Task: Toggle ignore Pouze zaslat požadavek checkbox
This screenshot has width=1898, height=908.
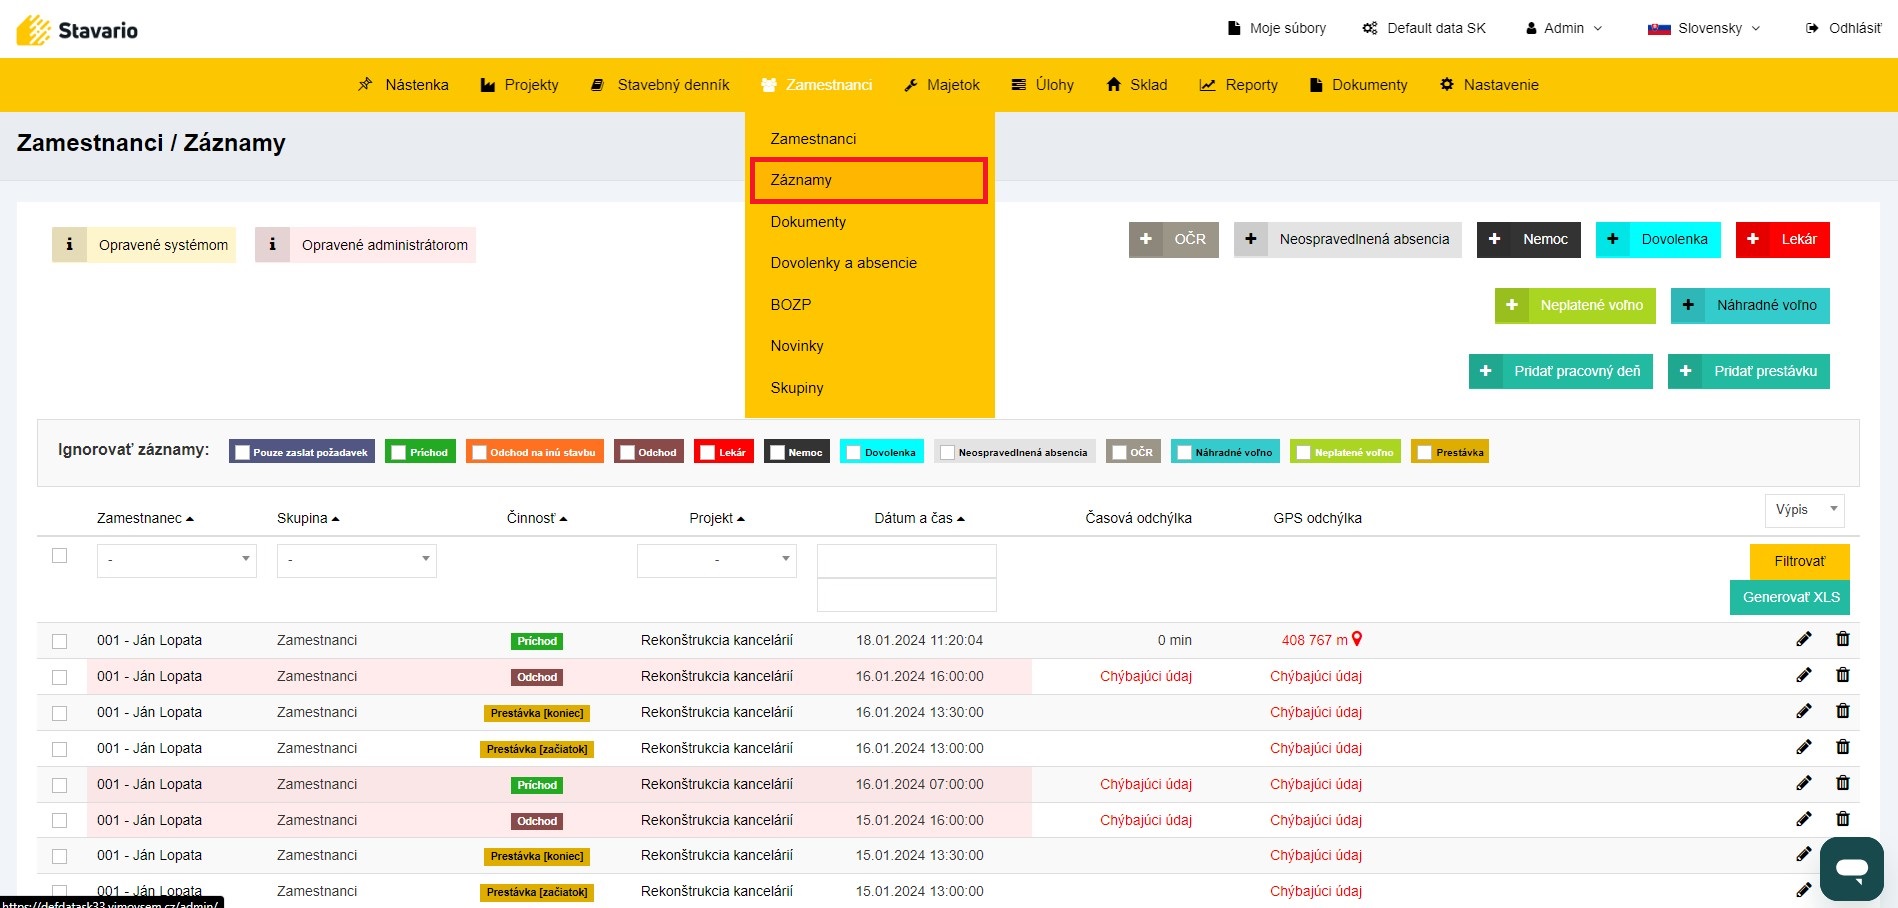Action: pos(242,452)
